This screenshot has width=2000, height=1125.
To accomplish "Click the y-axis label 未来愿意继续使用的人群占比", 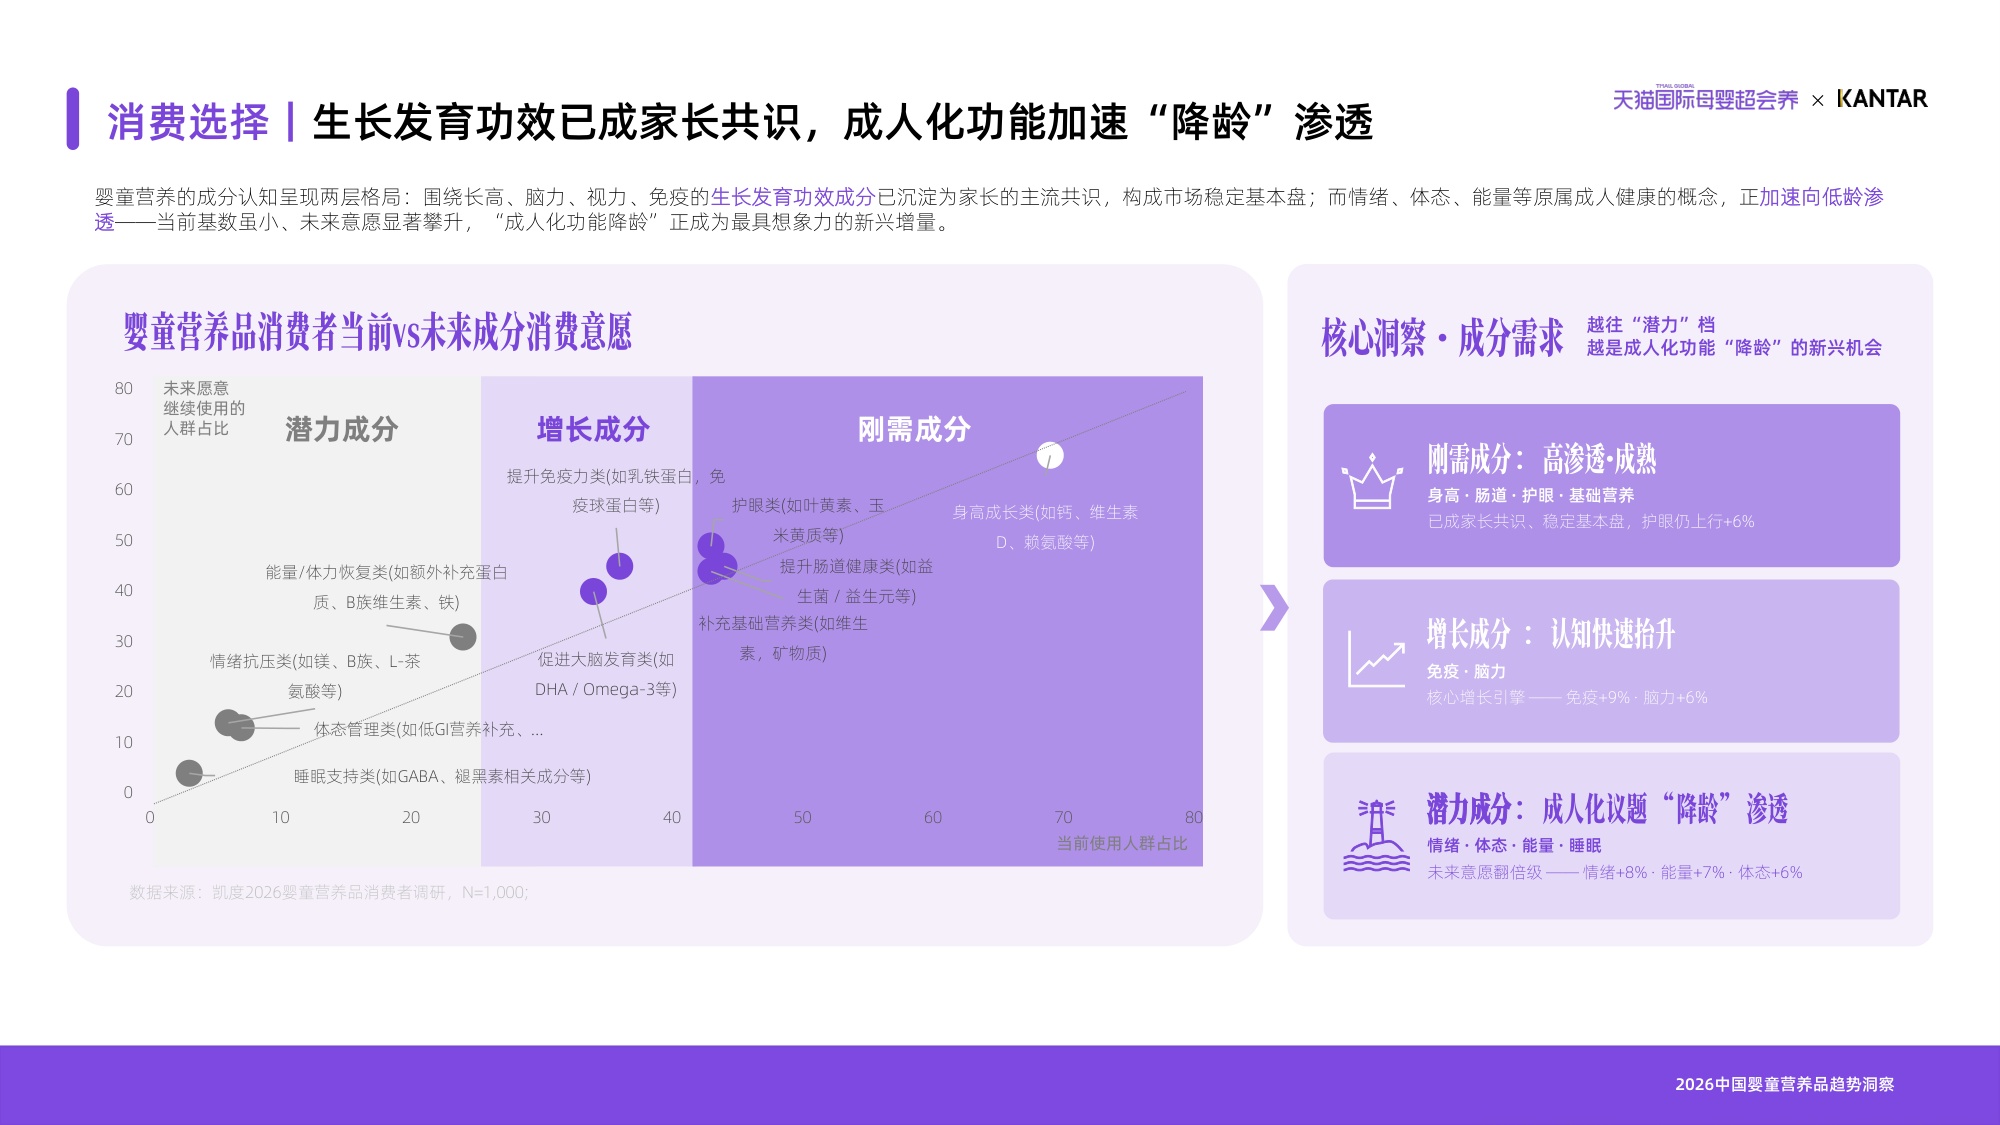I will click(x=204, y=408).
